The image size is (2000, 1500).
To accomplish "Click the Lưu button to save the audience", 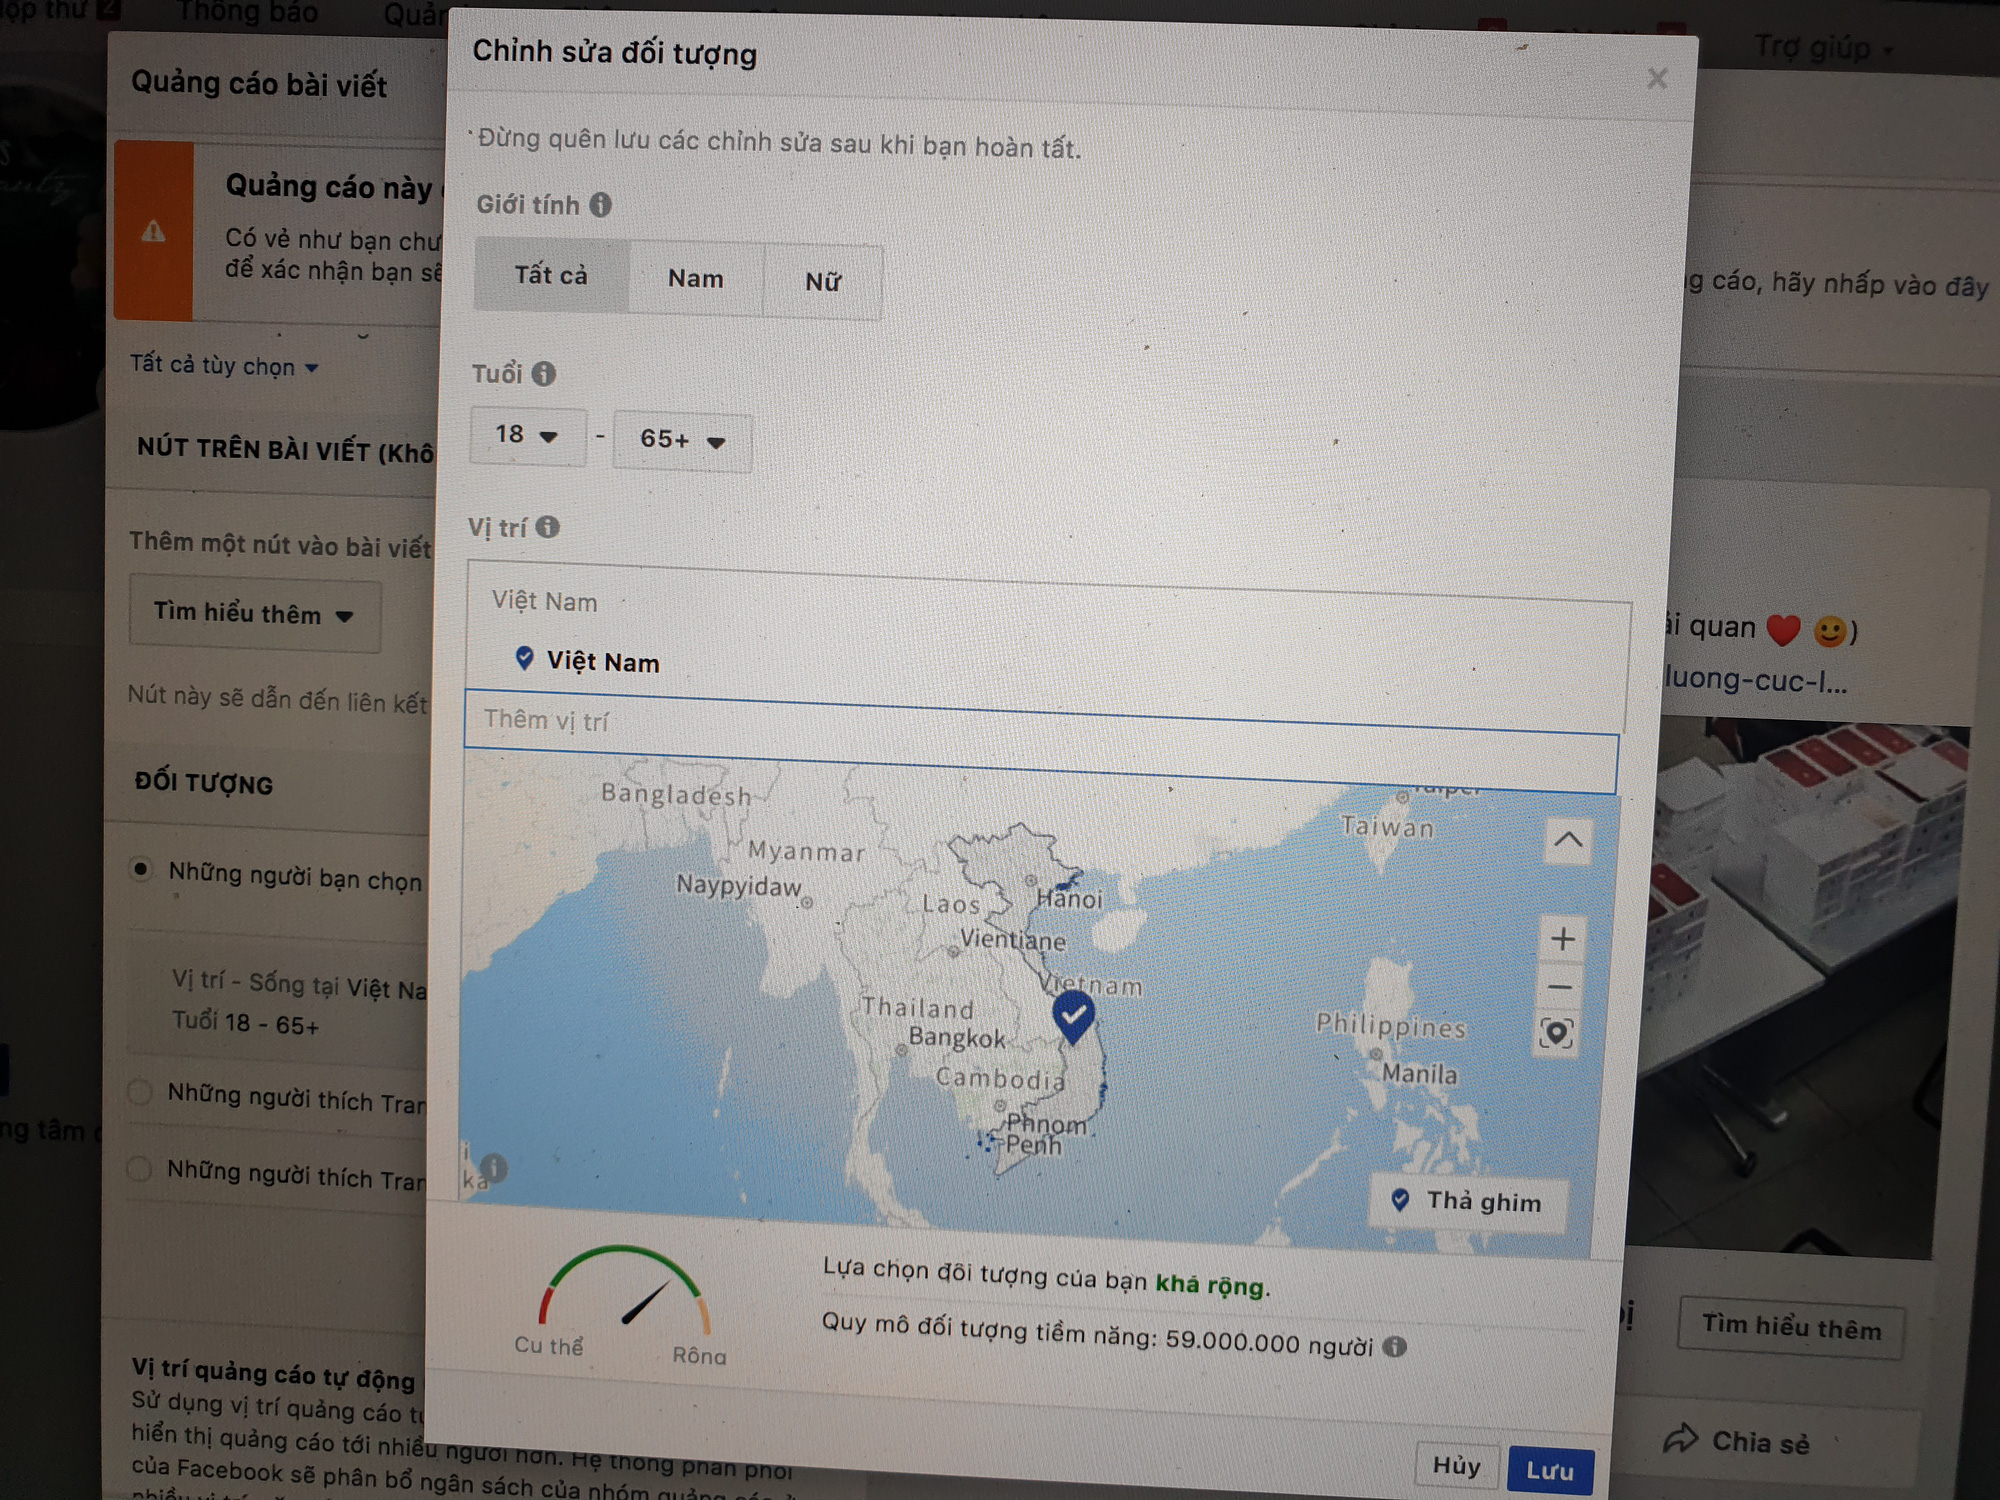I will point(1549,1470).
